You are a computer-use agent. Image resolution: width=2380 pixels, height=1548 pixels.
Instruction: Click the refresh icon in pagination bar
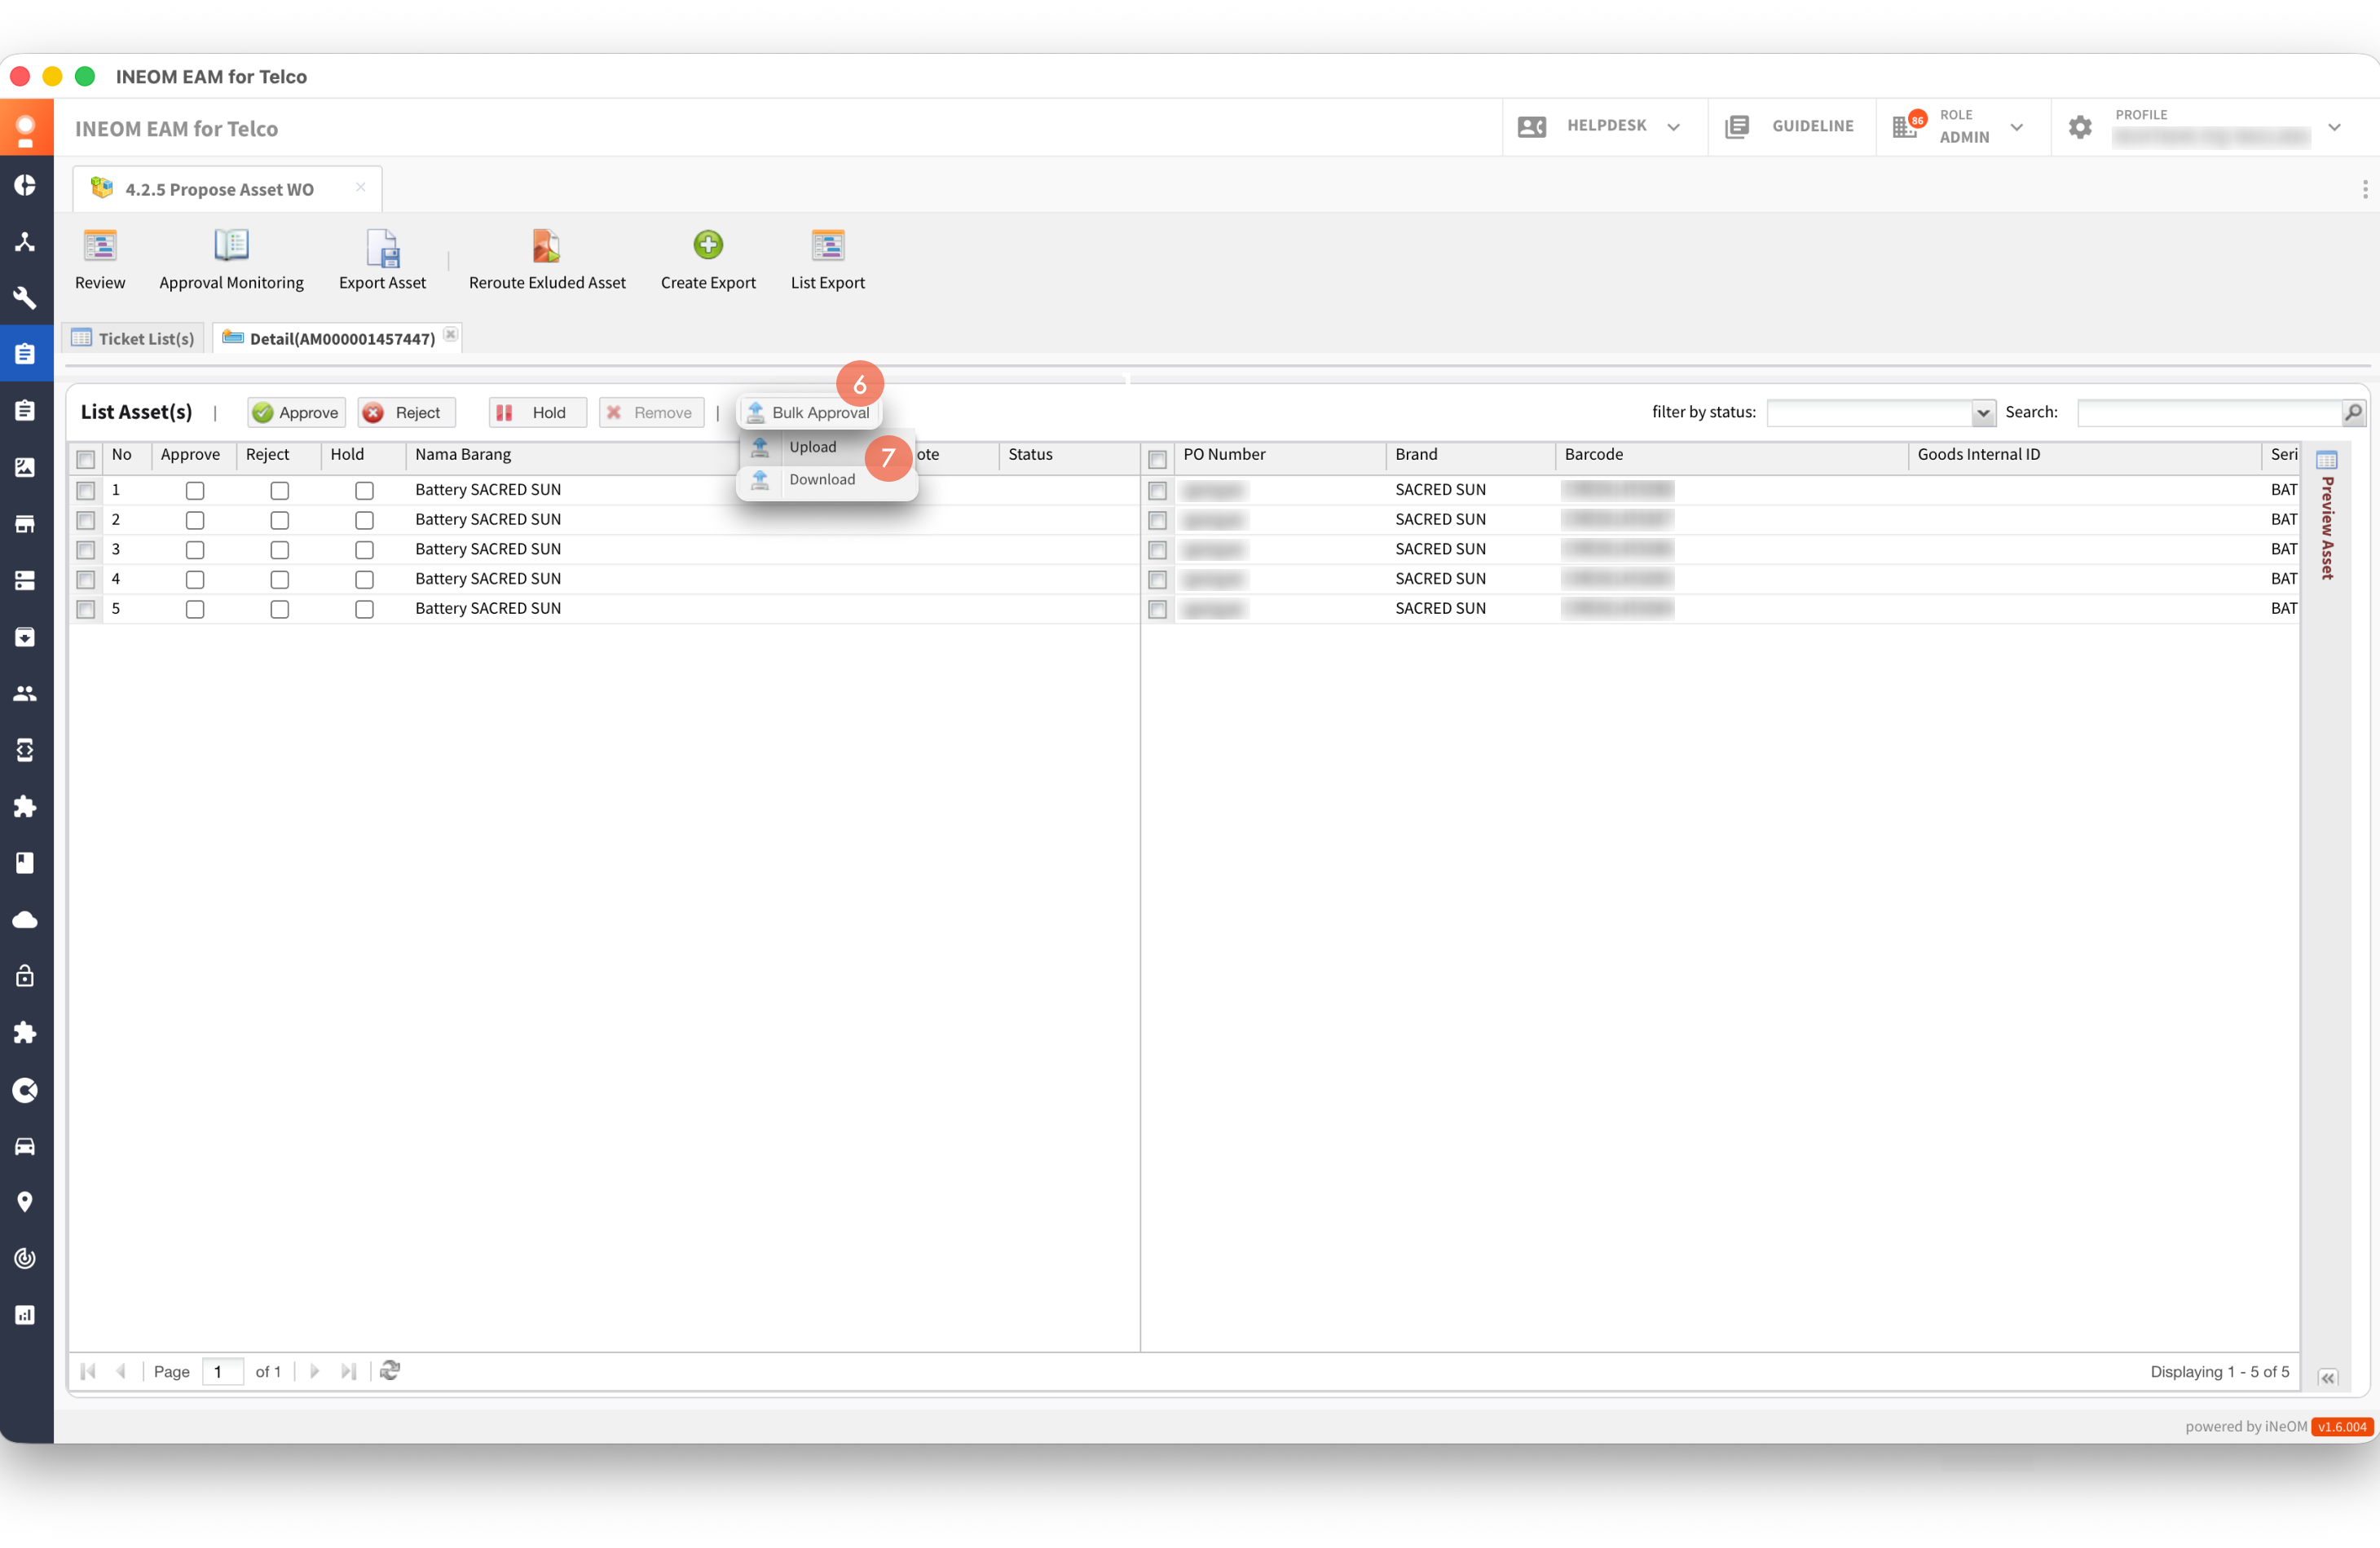(x=390, y=1370)
